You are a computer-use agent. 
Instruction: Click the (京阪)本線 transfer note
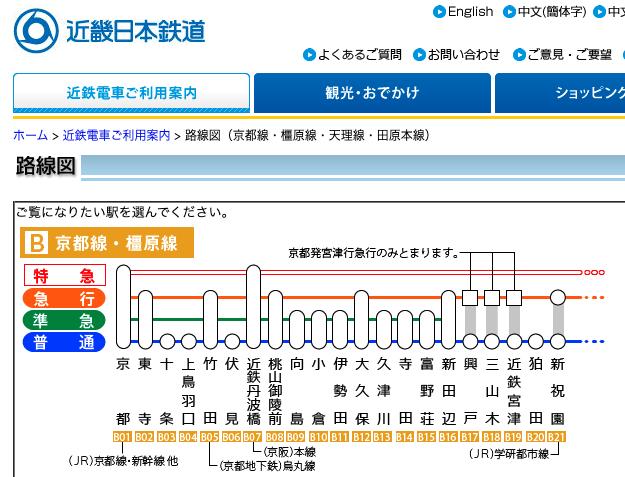point(290,452)
